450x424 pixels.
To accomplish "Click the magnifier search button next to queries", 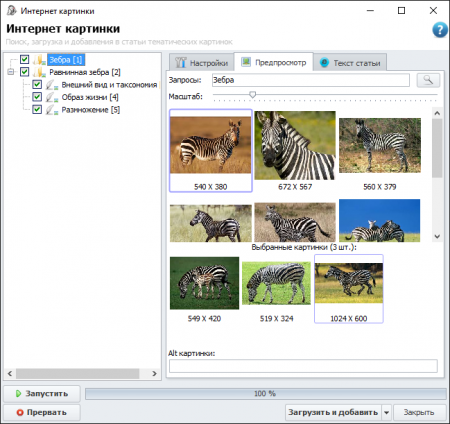I will click(428, 80).
